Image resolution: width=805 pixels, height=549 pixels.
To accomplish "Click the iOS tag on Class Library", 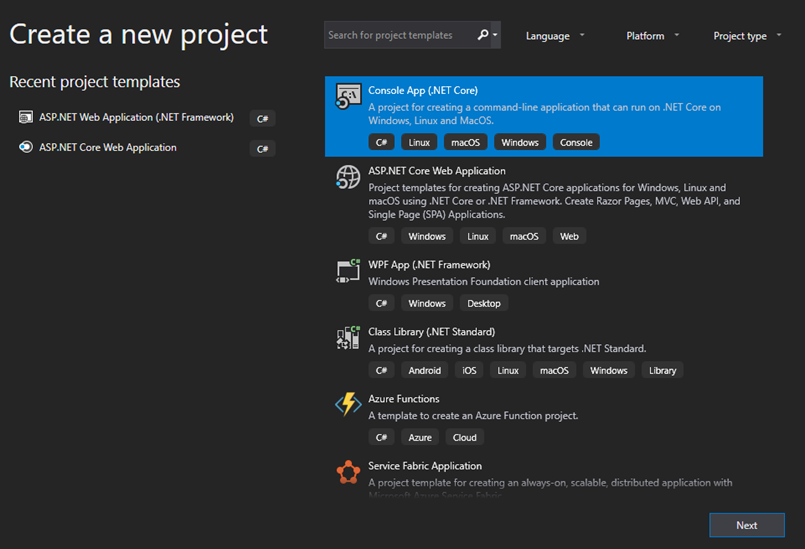I will pyautogui.click(x=469, y=370).
